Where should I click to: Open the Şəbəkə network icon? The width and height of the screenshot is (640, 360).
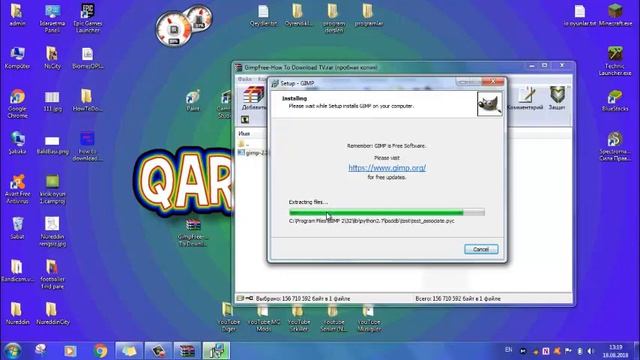tap(17, 142)
